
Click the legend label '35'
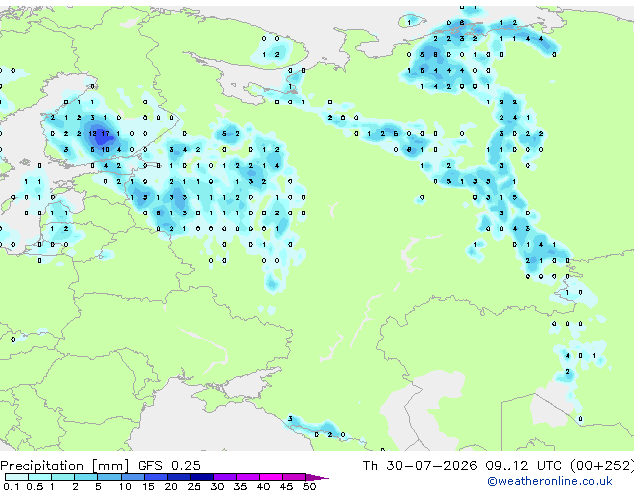(240, 486)
